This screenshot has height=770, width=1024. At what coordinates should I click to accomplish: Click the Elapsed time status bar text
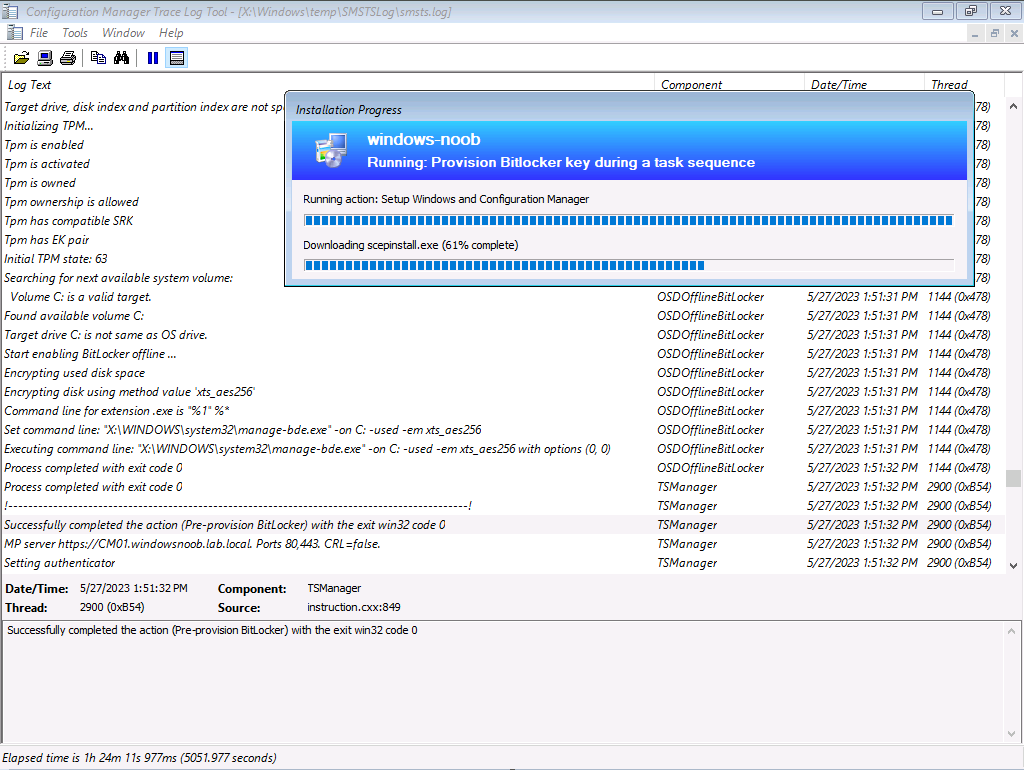(x=139, y=758)
